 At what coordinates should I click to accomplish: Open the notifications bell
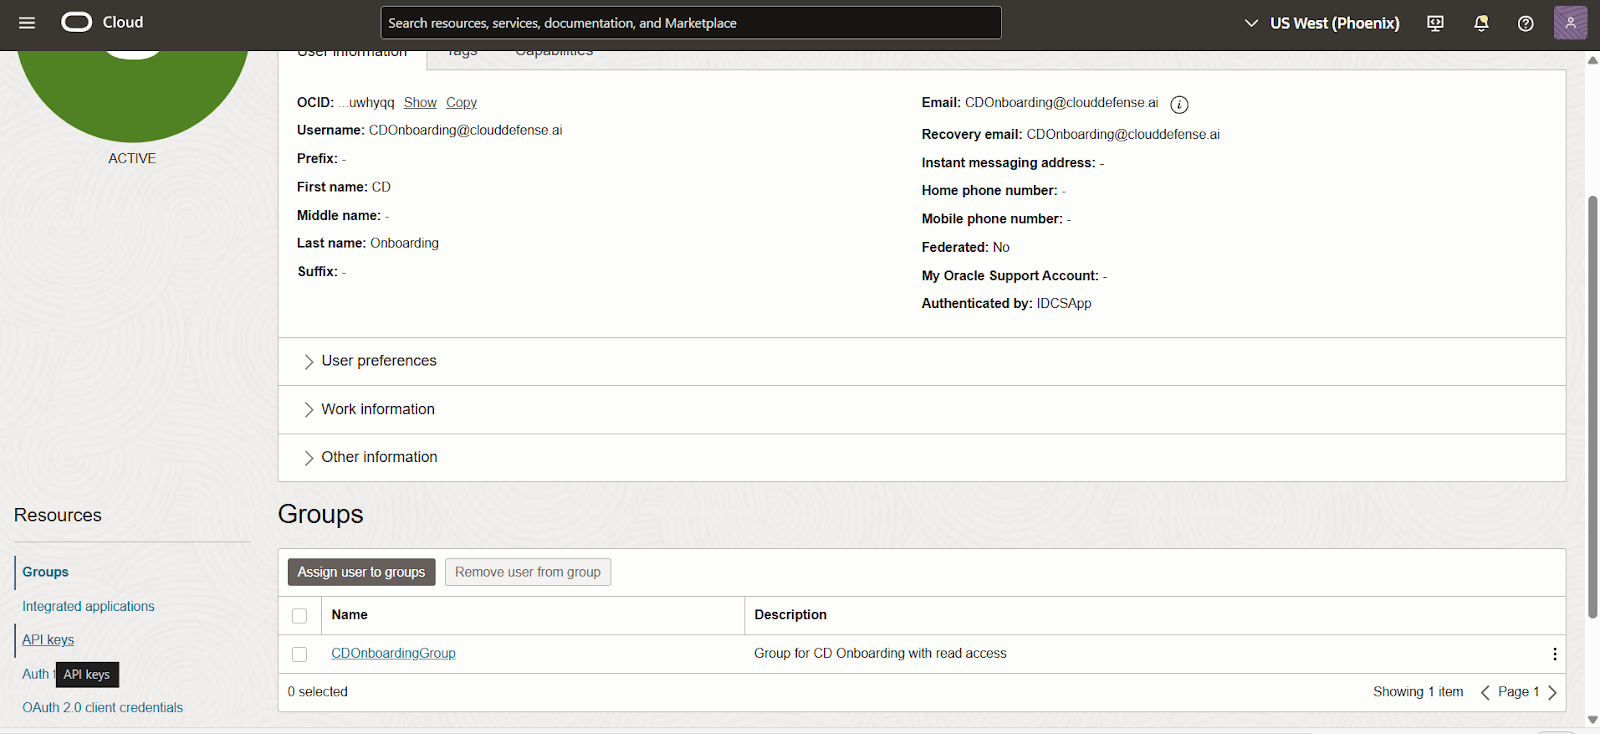tap(1481, 23)
